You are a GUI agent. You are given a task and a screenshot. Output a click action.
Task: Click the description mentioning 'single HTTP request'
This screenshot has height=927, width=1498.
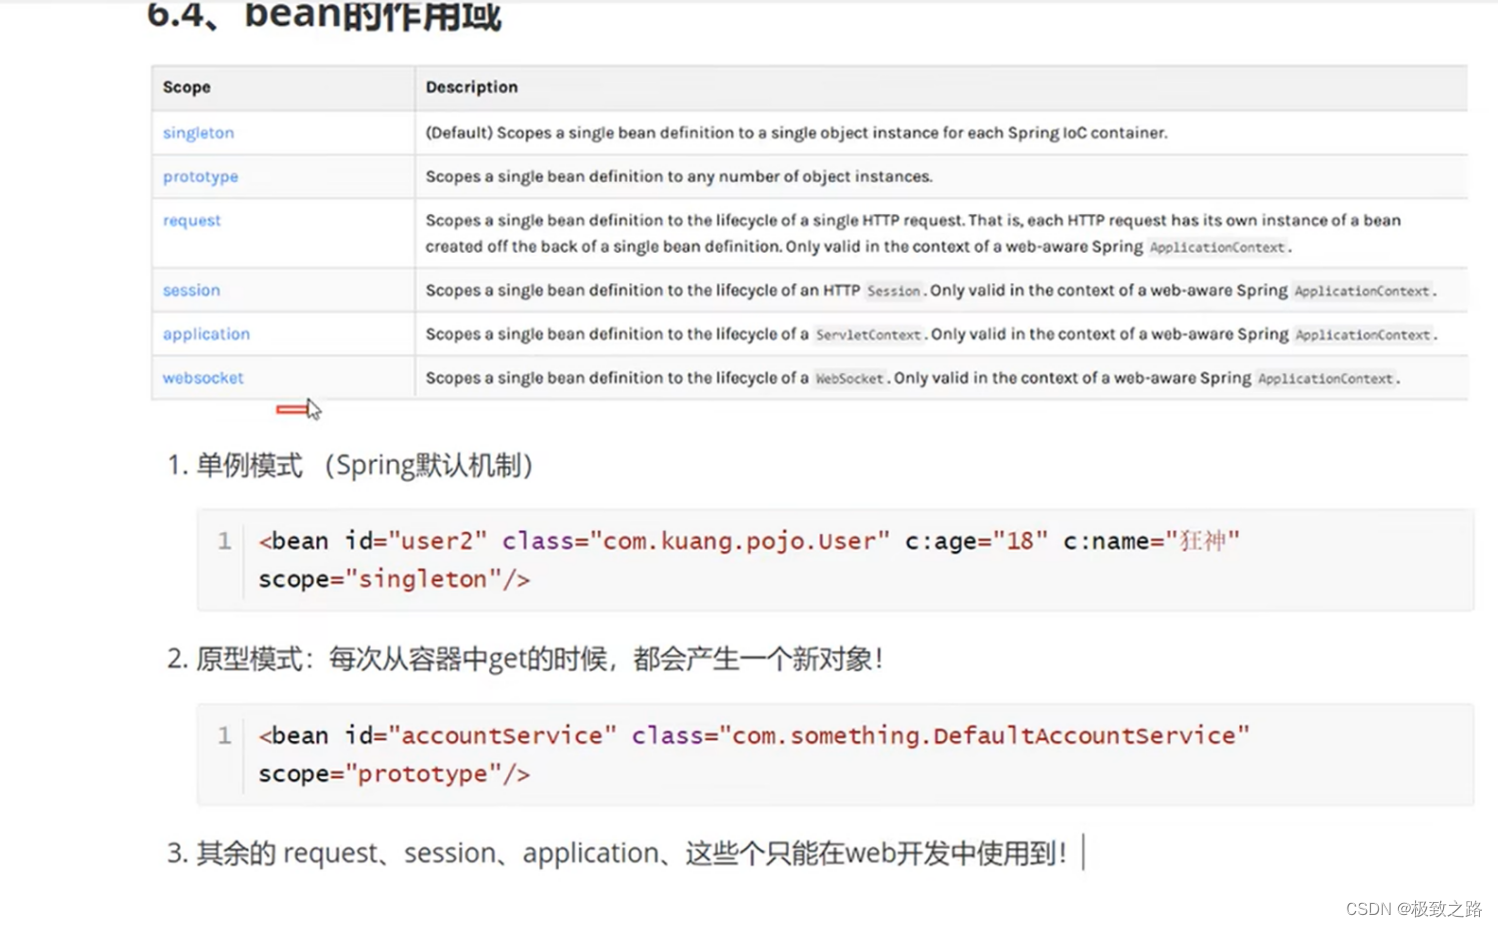point(913,233)
